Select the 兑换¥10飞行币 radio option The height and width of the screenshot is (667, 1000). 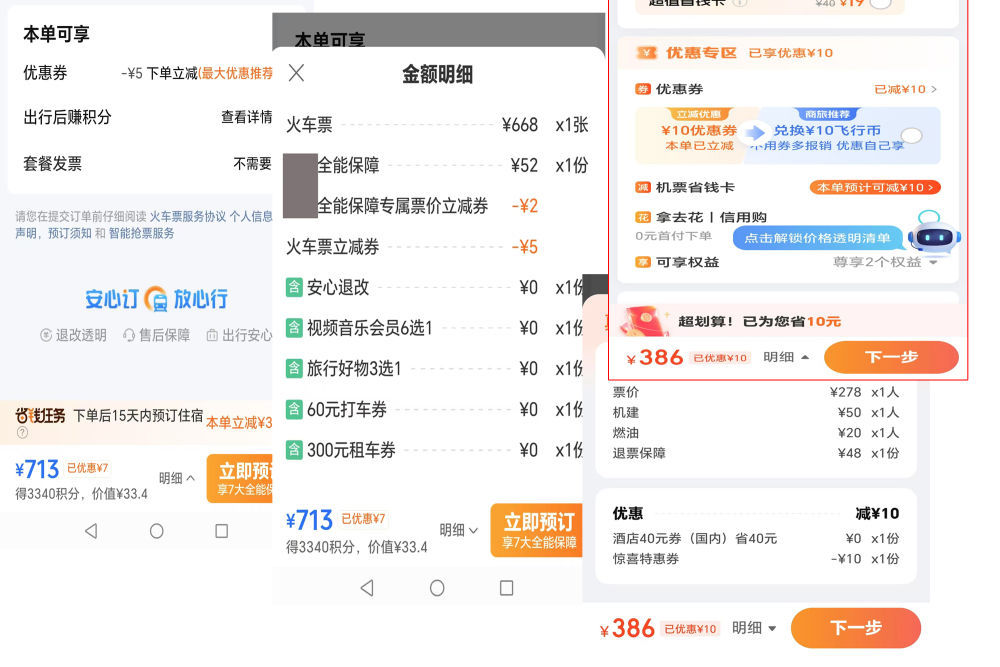[x=911, y=135]
